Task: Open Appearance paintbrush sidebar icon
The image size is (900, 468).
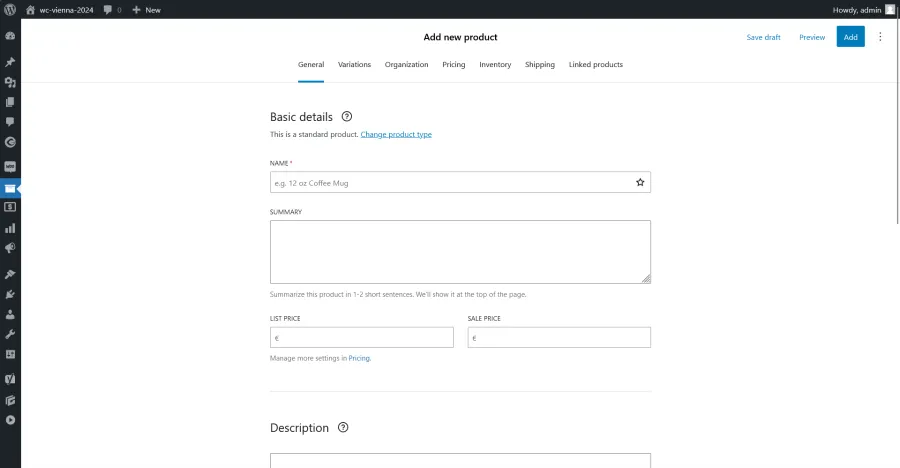Action: [x=10, y=274]
